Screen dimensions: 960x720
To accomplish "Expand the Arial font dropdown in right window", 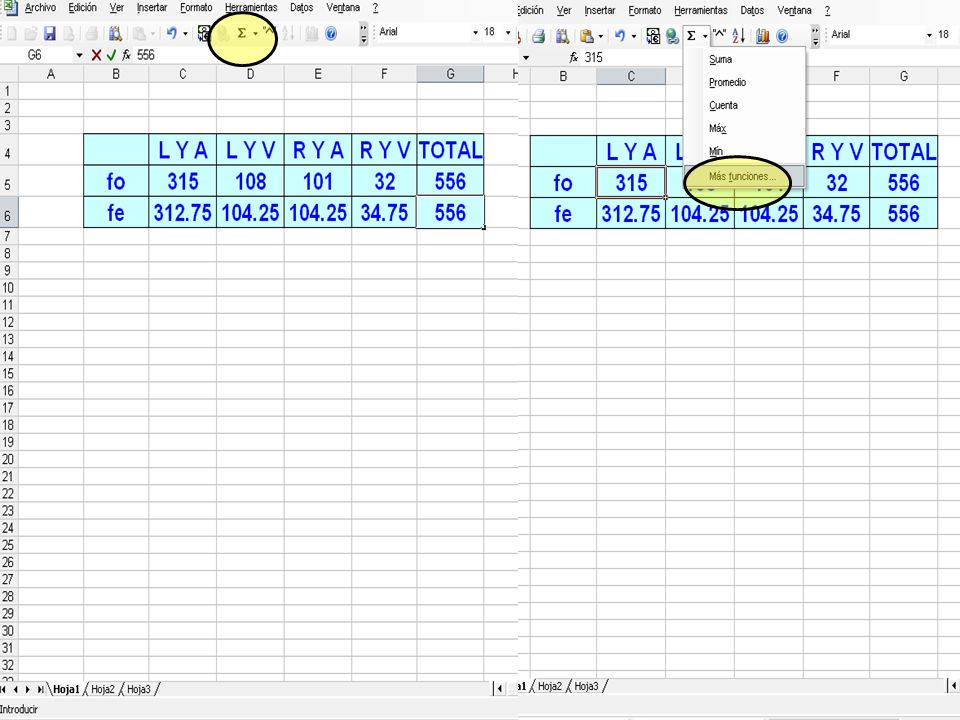I will pyautogui.click(x=929, y=35).
